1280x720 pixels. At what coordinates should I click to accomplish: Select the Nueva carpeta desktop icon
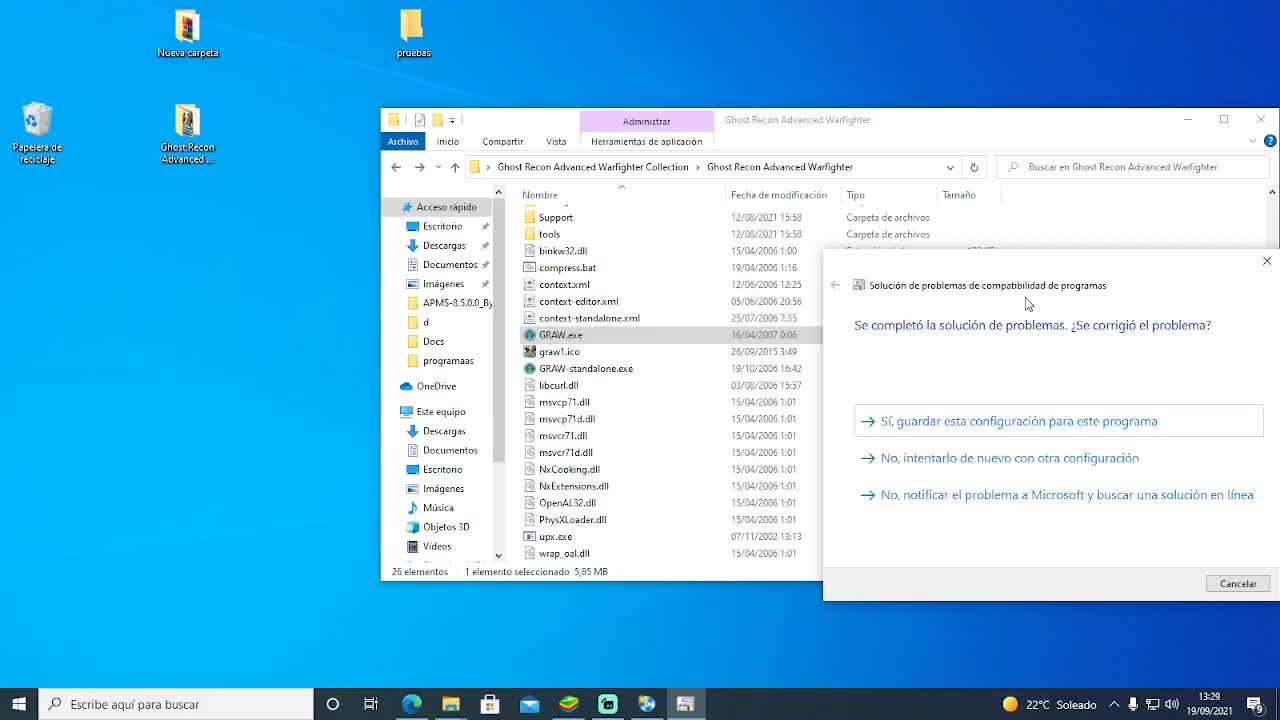click(x=188, y=33)
